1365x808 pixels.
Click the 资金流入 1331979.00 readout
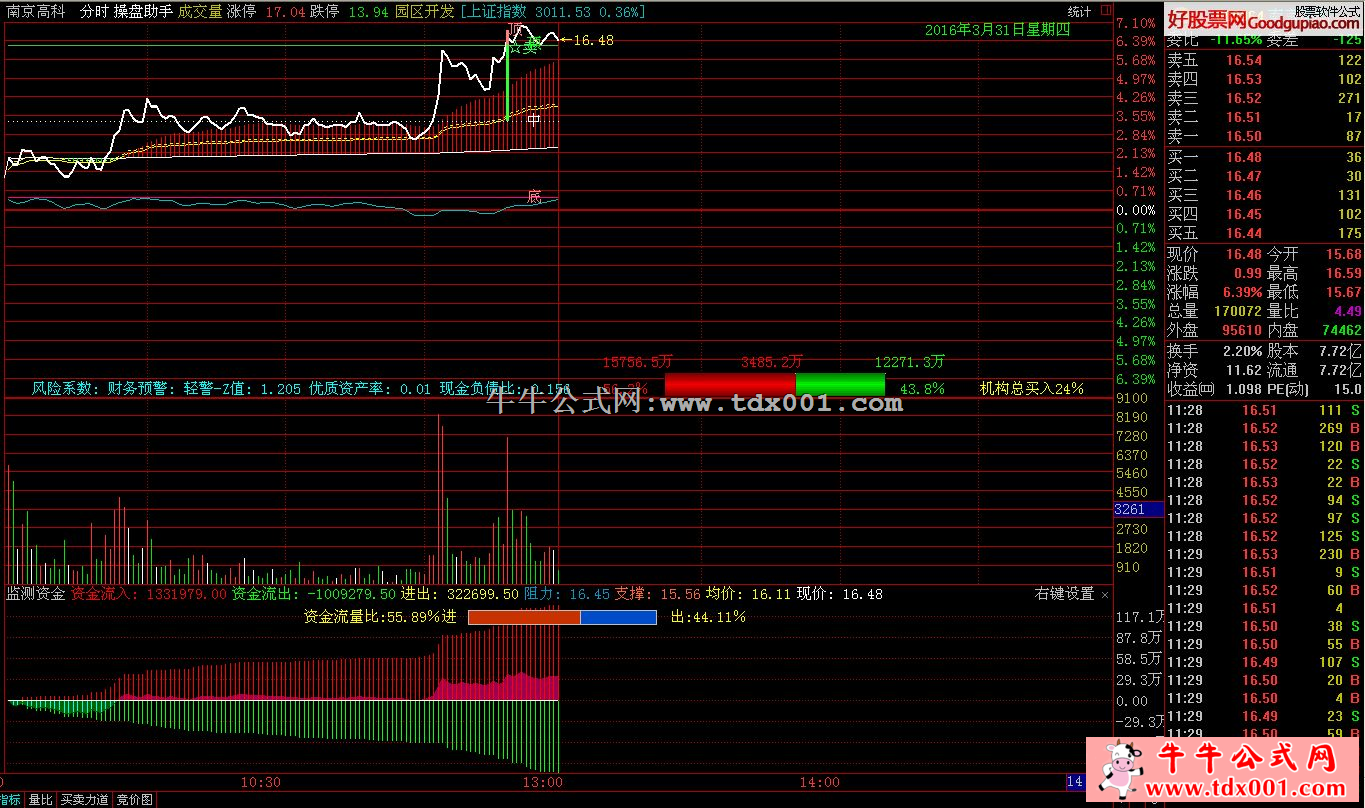(148, 594)
